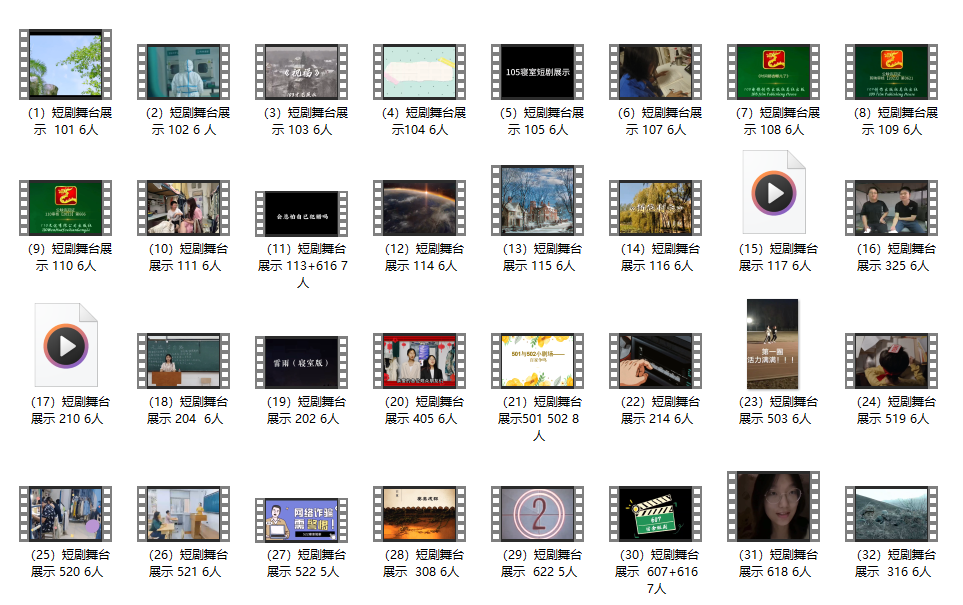The image size is (963, 605).
Task: Select the generic media icon of file (15) 117
Action: 773,192
